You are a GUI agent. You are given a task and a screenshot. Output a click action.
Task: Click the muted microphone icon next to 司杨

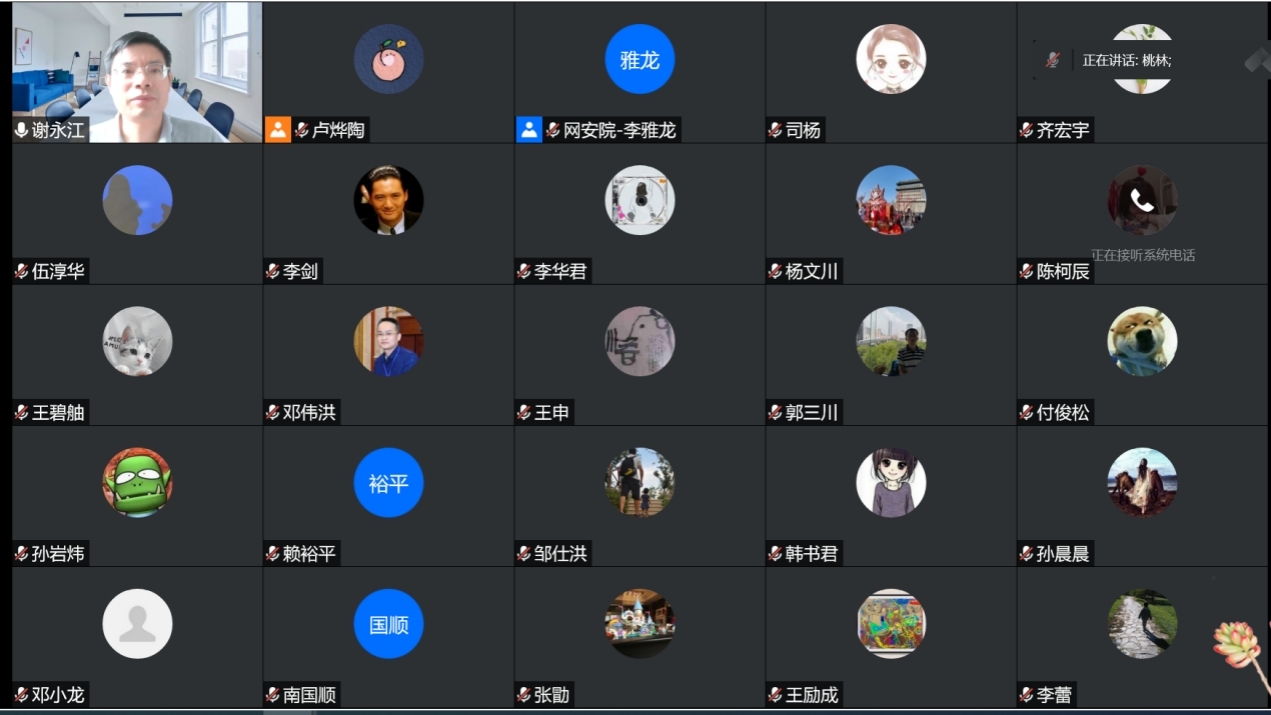coord(775,130)
